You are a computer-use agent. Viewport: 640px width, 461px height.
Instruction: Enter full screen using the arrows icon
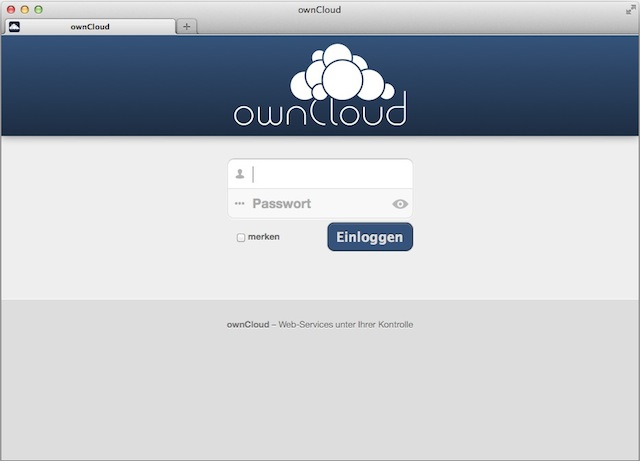(x=631, y=10)
